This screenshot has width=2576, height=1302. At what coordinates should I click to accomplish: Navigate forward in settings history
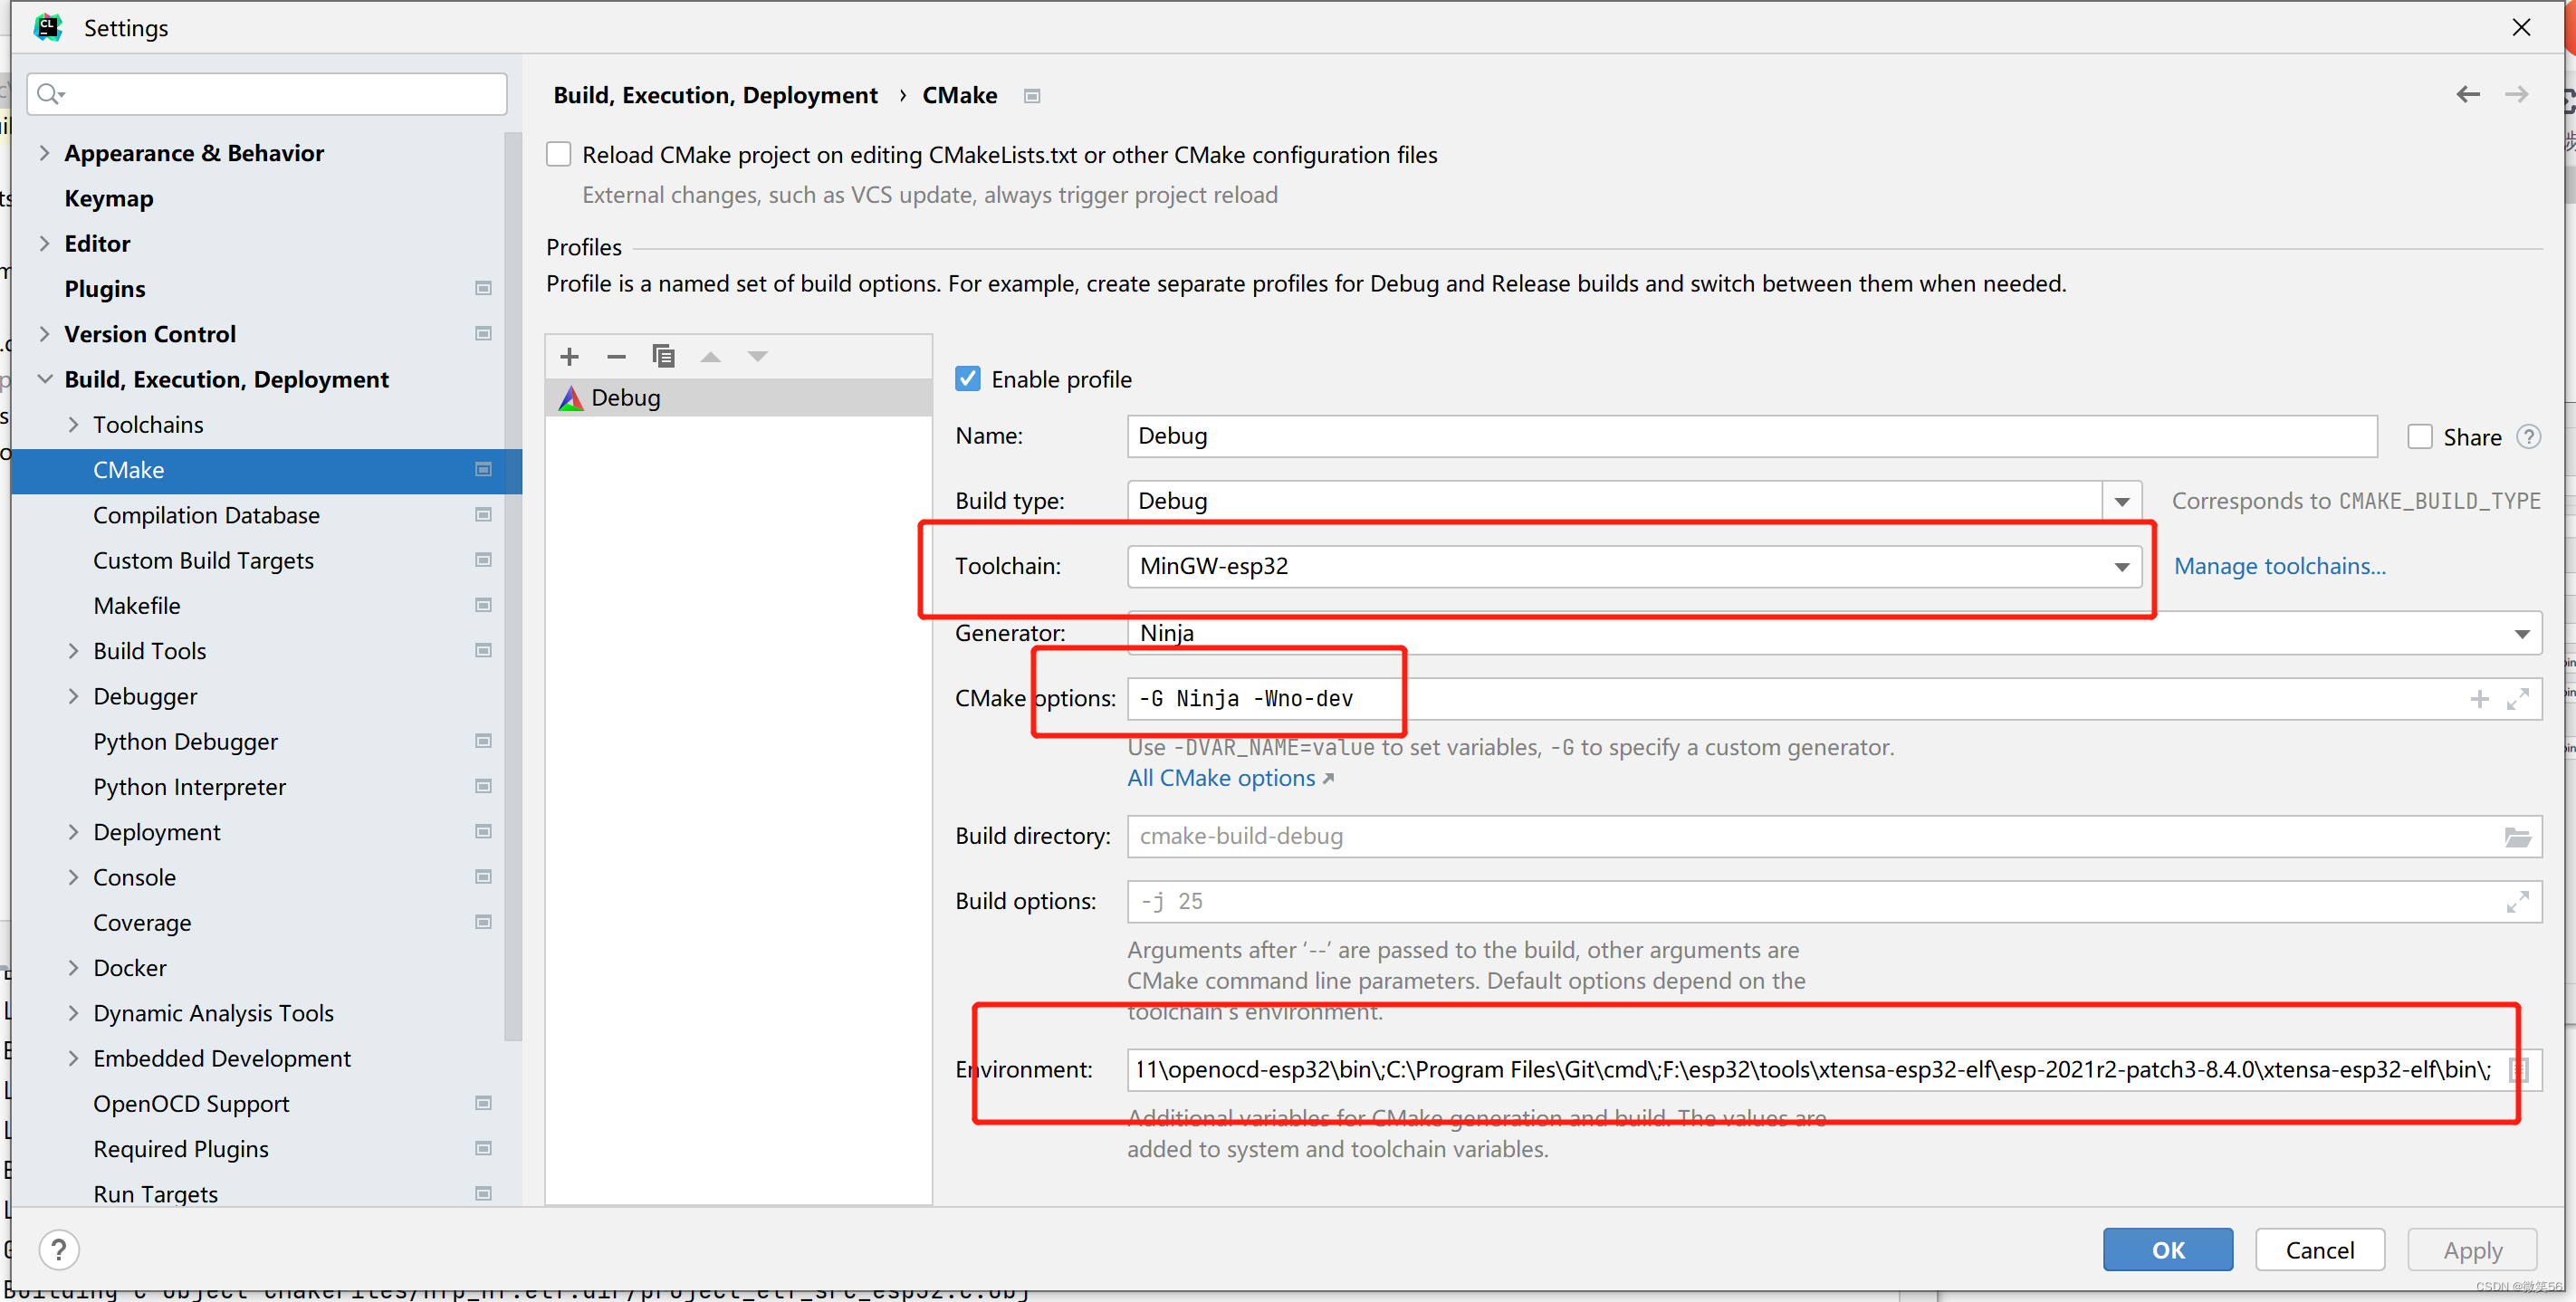[2516, 95]
